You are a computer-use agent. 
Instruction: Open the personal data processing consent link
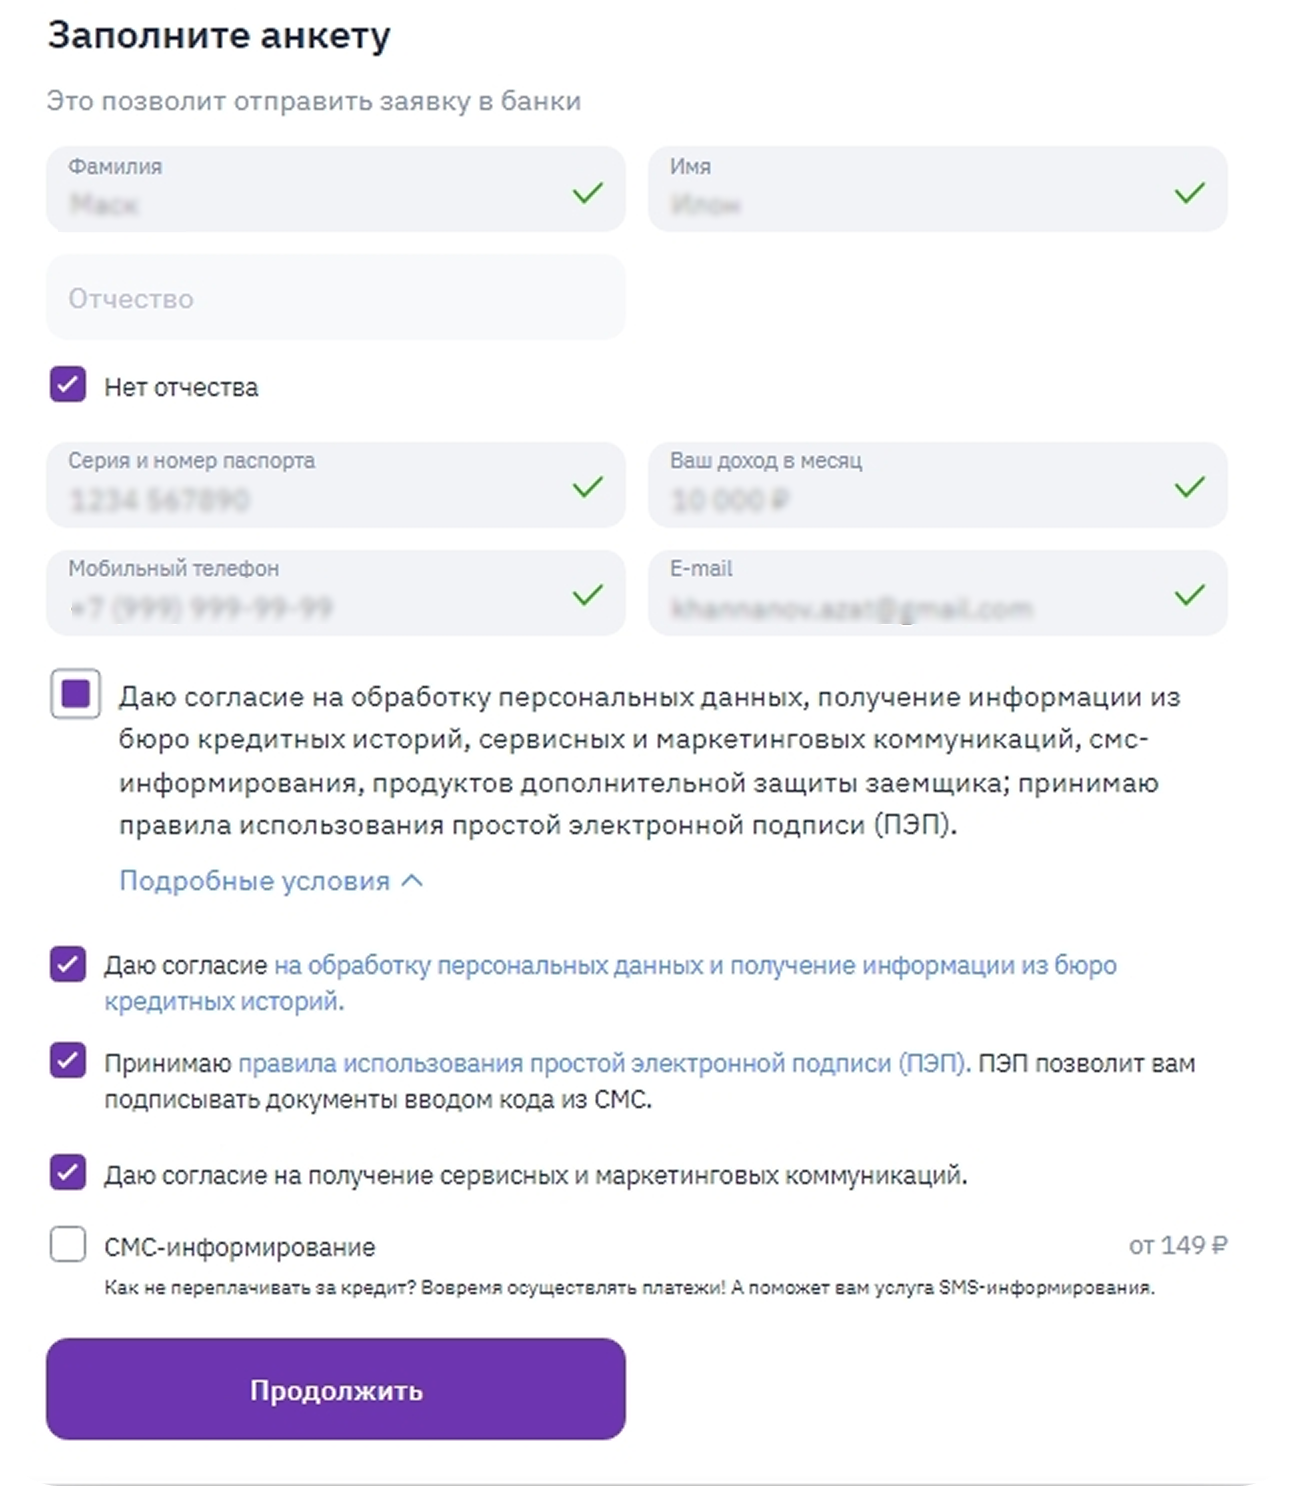[x=694, y=966]
